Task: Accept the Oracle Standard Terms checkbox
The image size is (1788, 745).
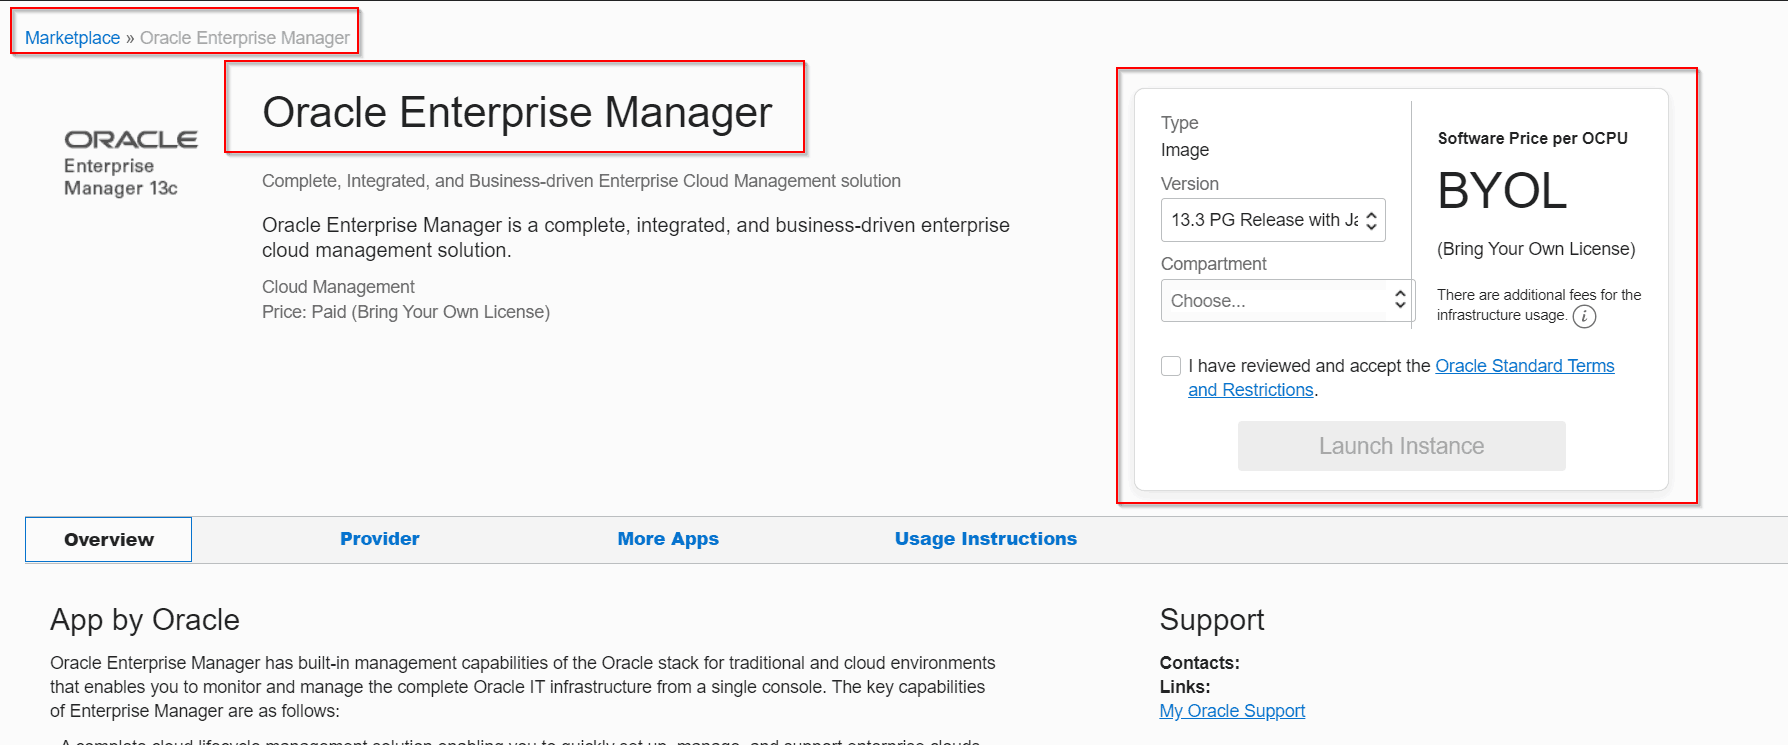Action: click(x=1171, y=366)
